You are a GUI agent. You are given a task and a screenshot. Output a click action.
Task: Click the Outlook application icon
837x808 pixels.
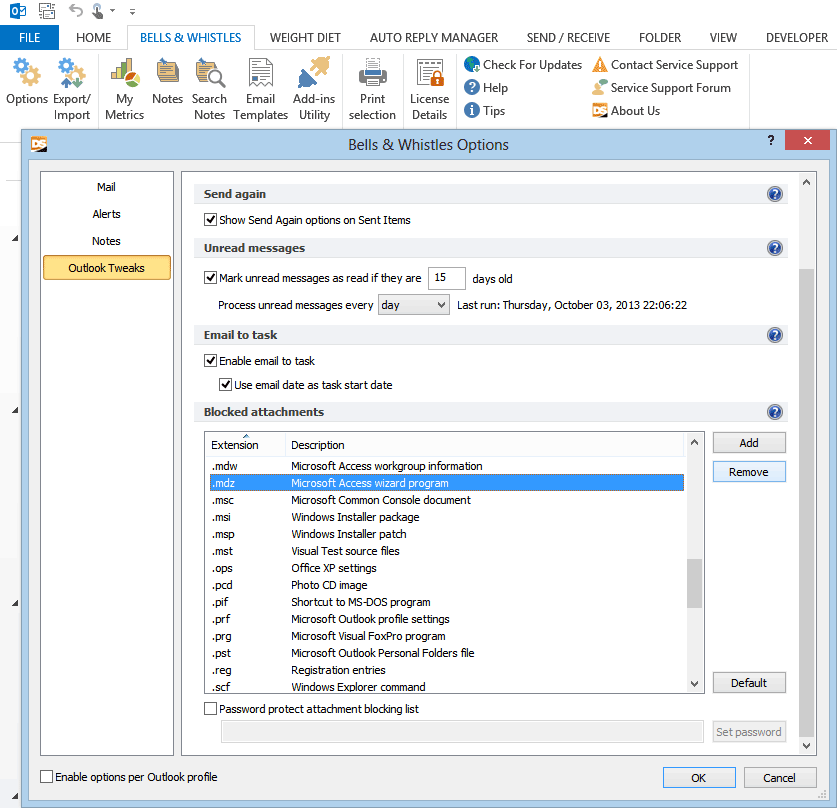18,10
